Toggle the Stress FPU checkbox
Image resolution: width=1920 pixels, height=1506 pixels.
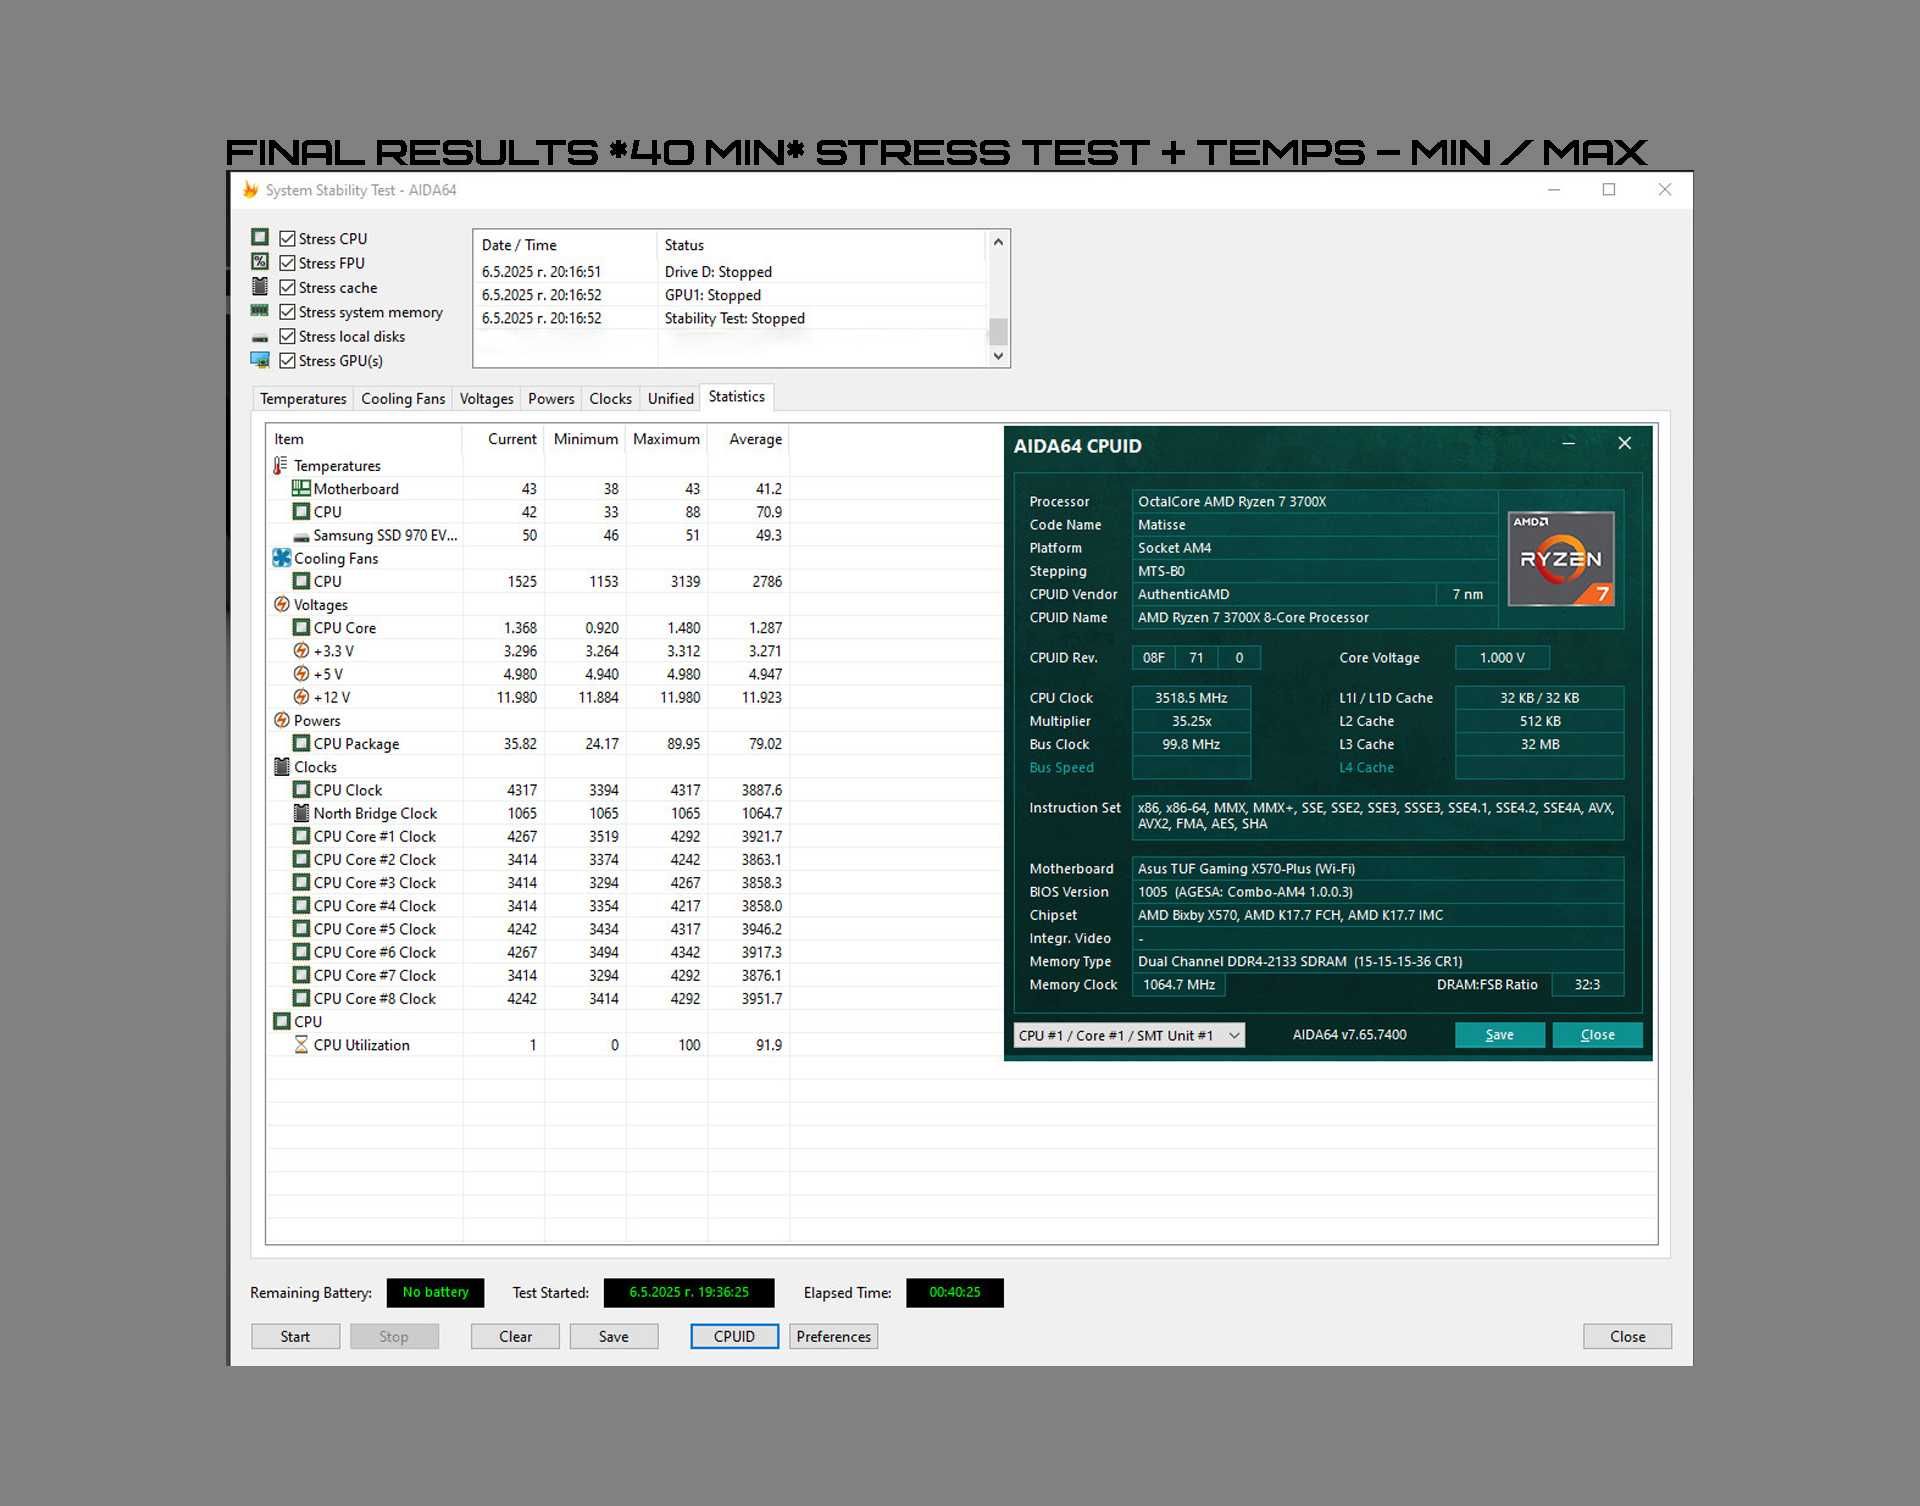(x=287, y=263)
